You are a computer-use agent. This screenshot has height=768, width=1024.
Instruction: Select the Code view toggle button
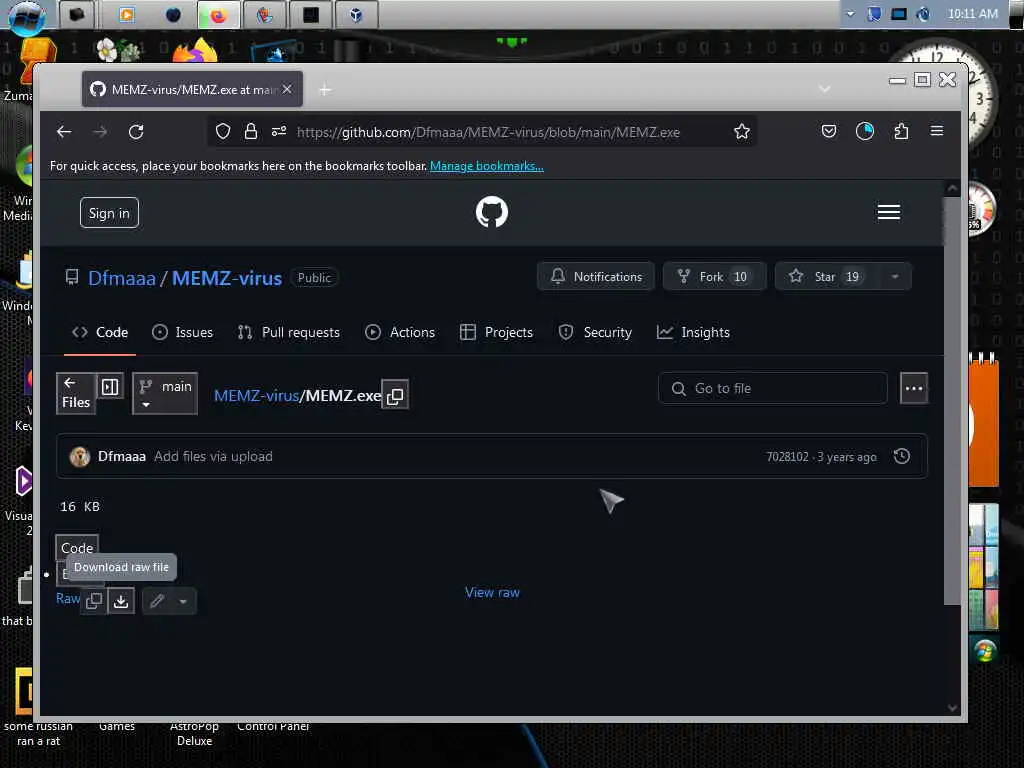(x=77, y=548)
